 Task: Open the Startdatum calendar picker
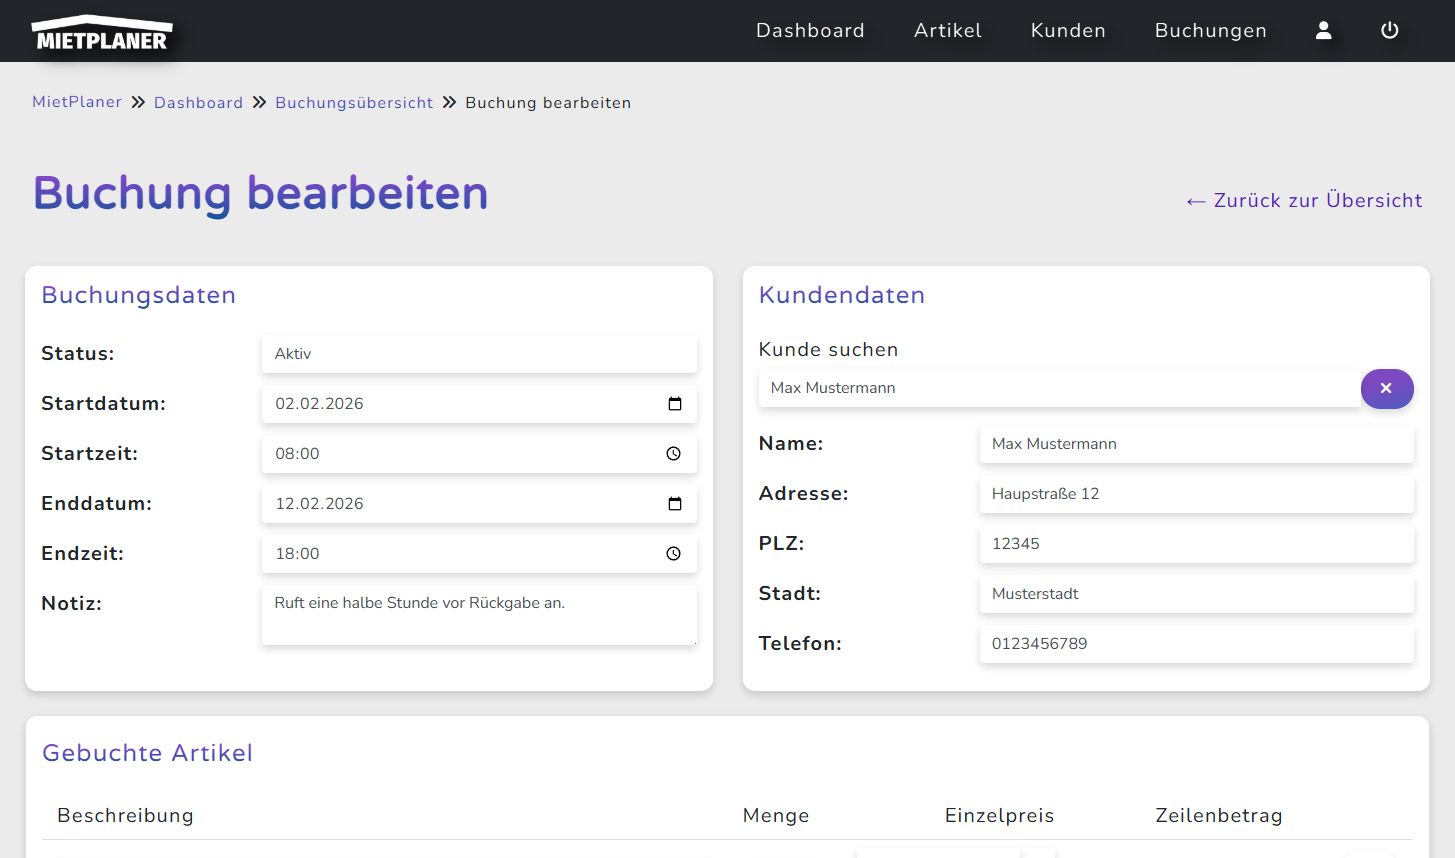tap(675, 403)
